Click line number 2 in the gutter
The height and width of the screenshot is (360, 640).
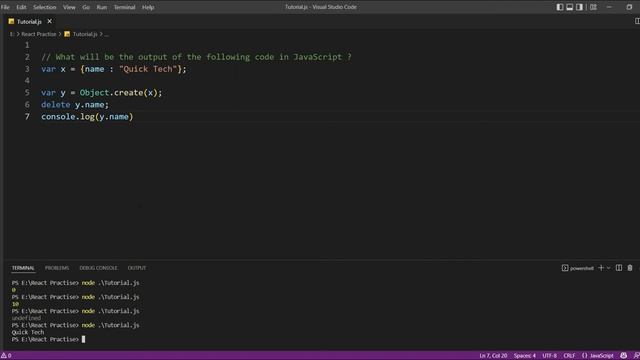click(27, 57)
